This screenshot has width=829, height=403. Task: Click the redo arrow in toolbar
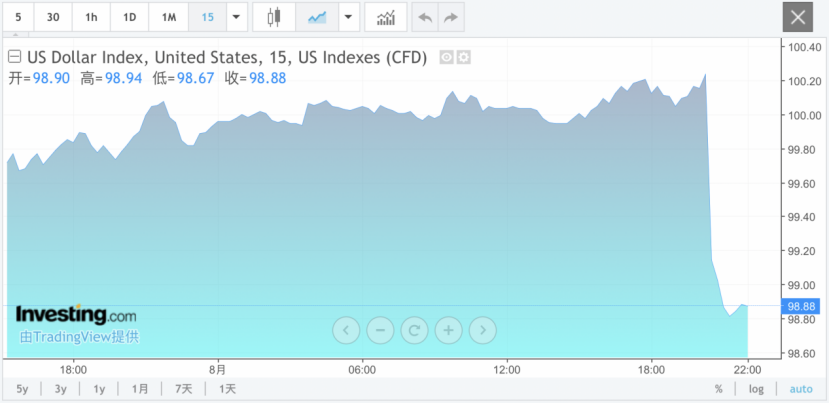pyautogui.click(x=451, y=17)
